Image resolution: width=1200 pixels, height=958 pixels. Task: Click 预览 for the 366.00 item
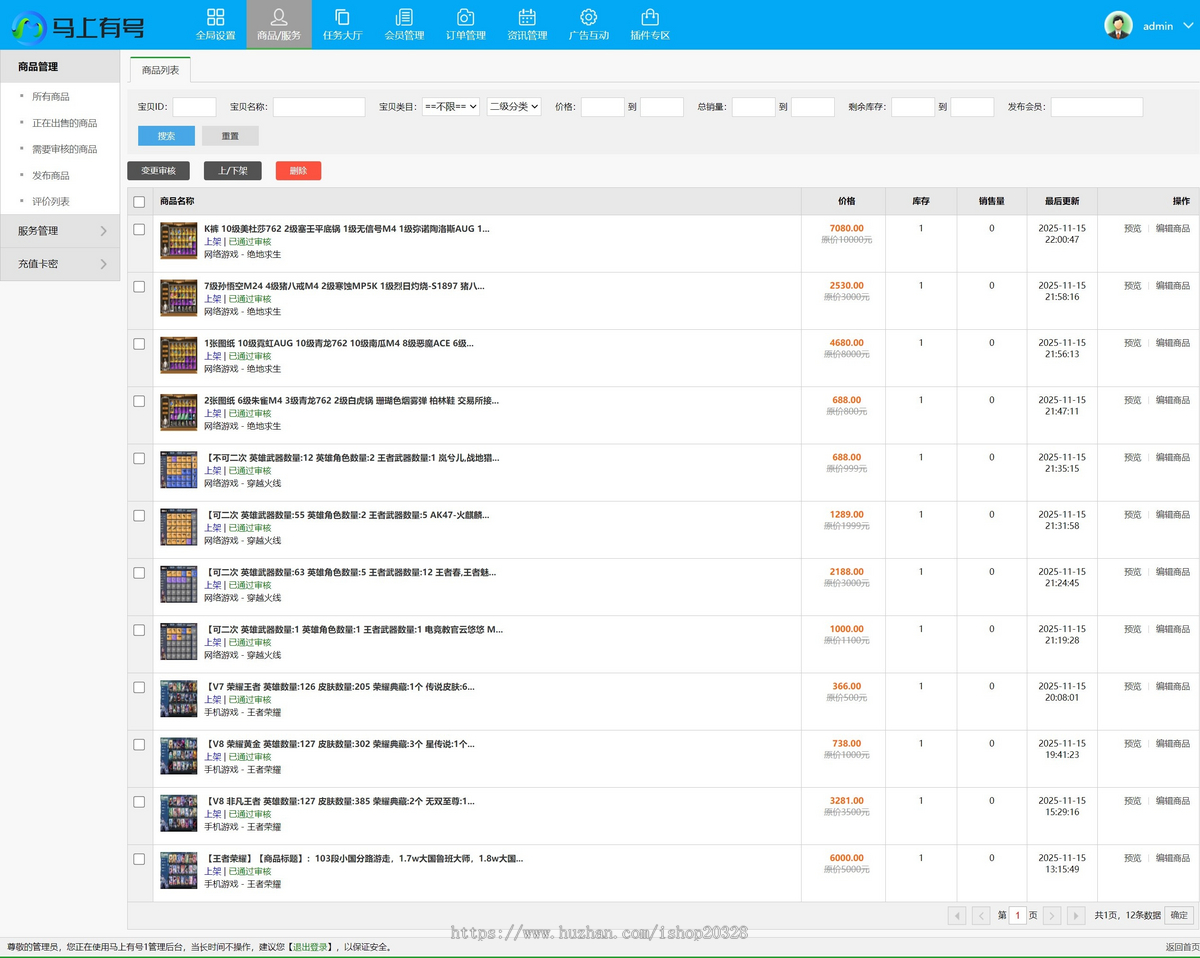pyautogui.click(x=1132, y=687)
